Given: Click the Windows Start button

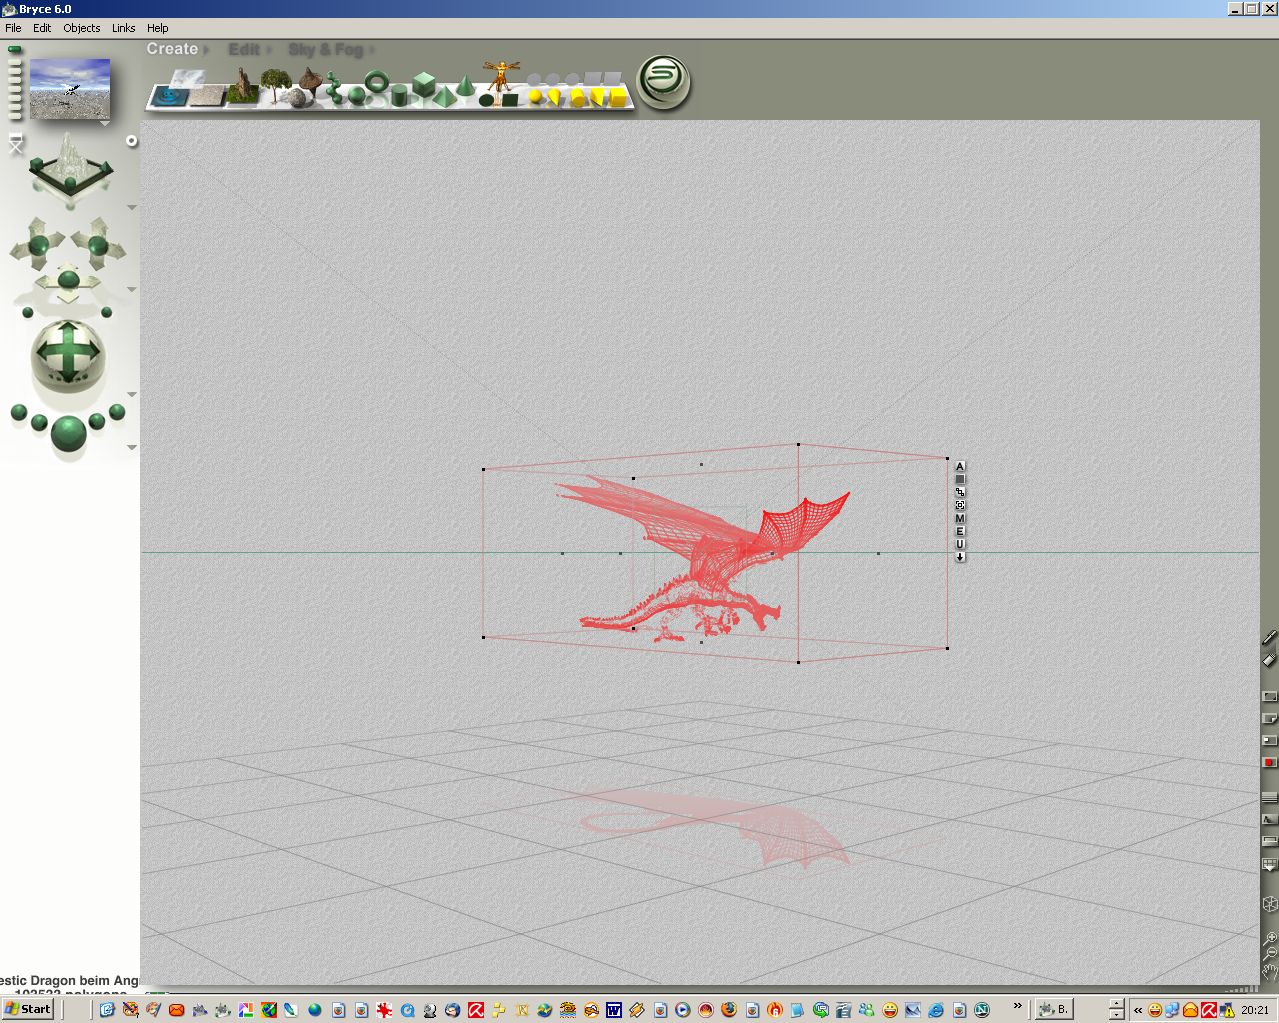Looking at the screenshot, I should (x=28, y=1009).
